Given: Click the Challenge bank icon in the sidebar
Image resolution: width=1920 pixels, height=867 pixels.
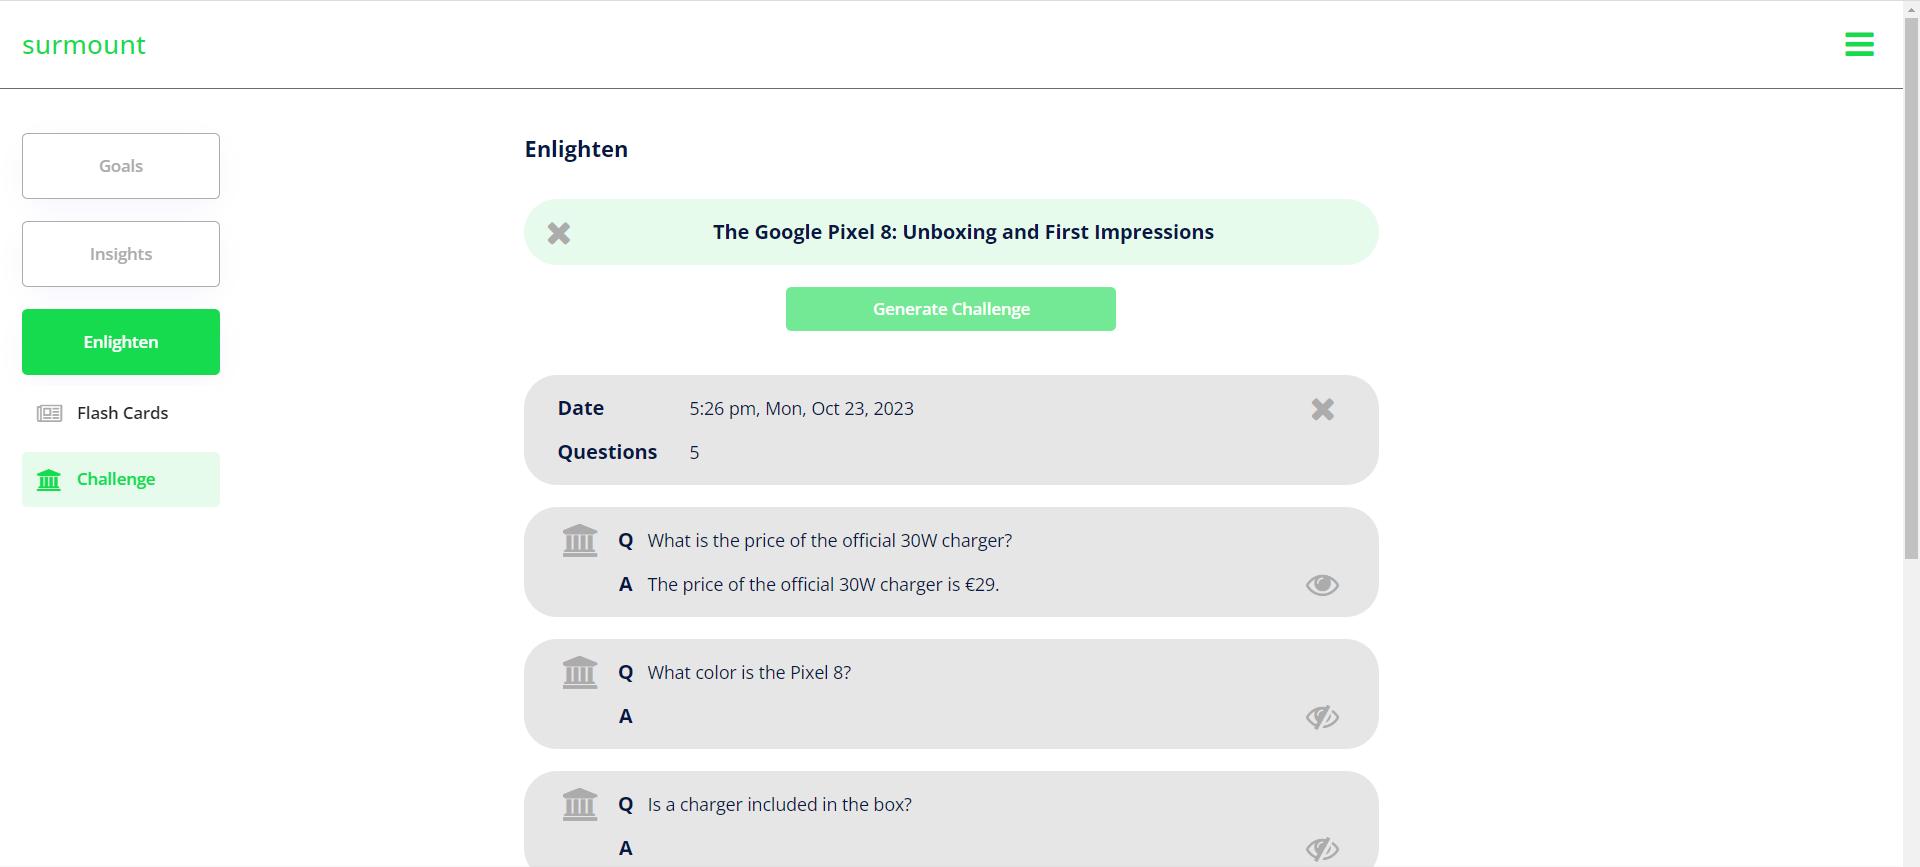Looking at the screenshot, I should (x=49, y=480).
